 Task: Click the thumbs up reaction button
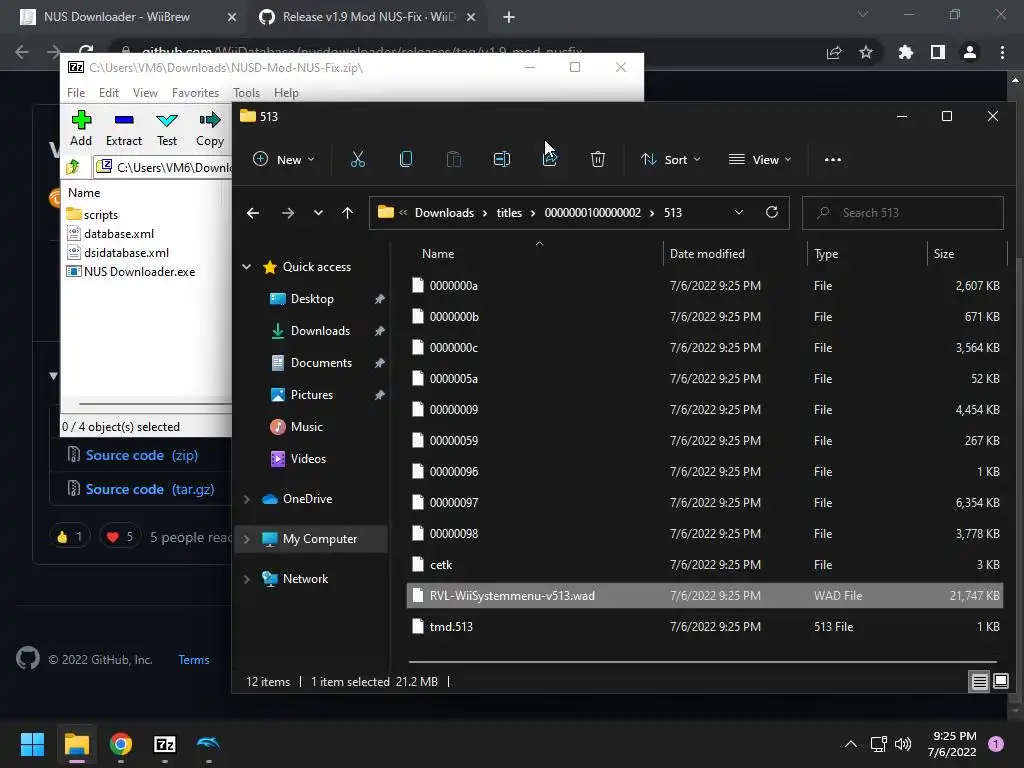coord(70,537)
